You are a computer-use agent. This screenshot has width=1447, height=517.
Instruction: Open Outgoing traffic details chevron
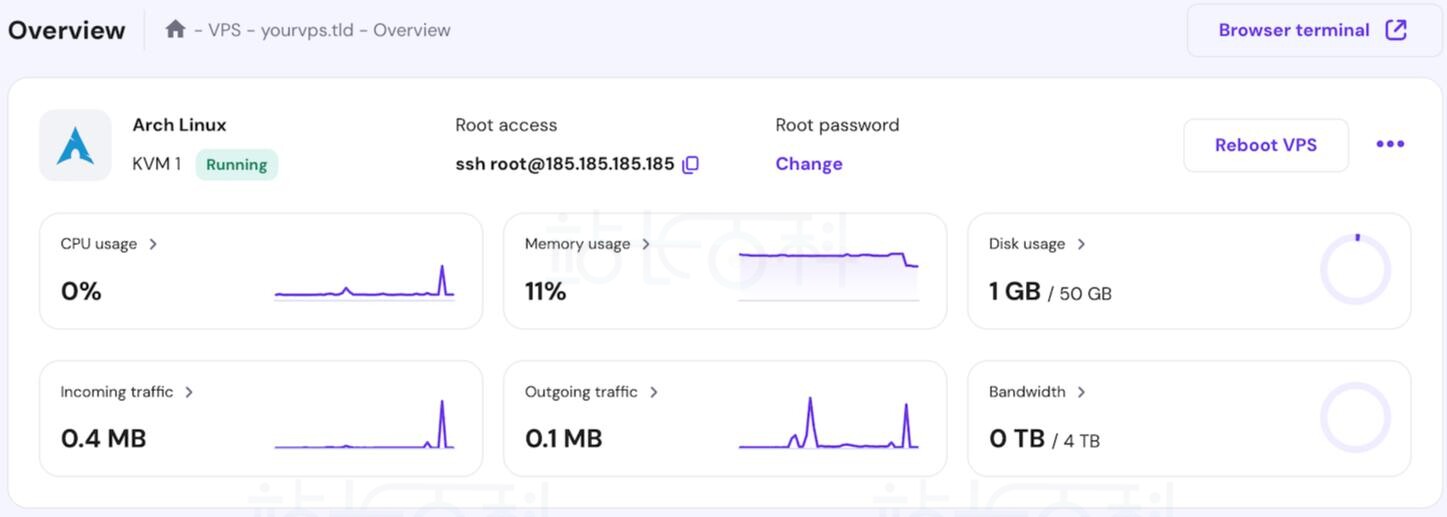click(x=654, y=392)
